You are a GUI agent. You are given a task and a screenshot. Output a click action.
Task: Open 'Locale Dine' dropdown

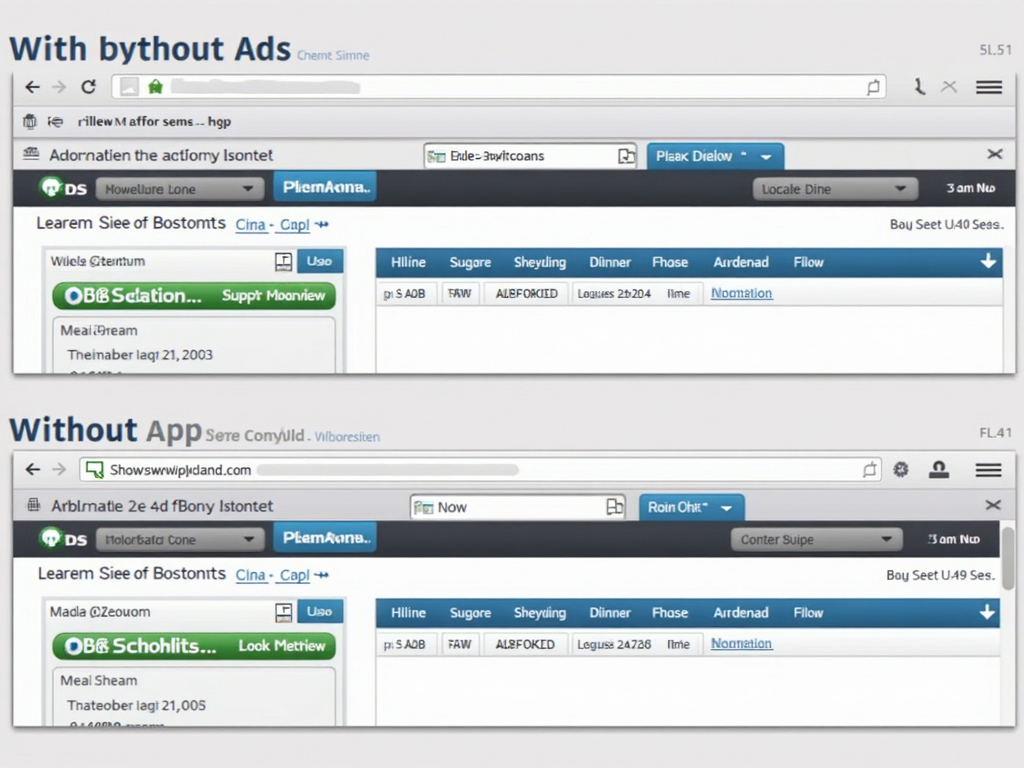835,189
